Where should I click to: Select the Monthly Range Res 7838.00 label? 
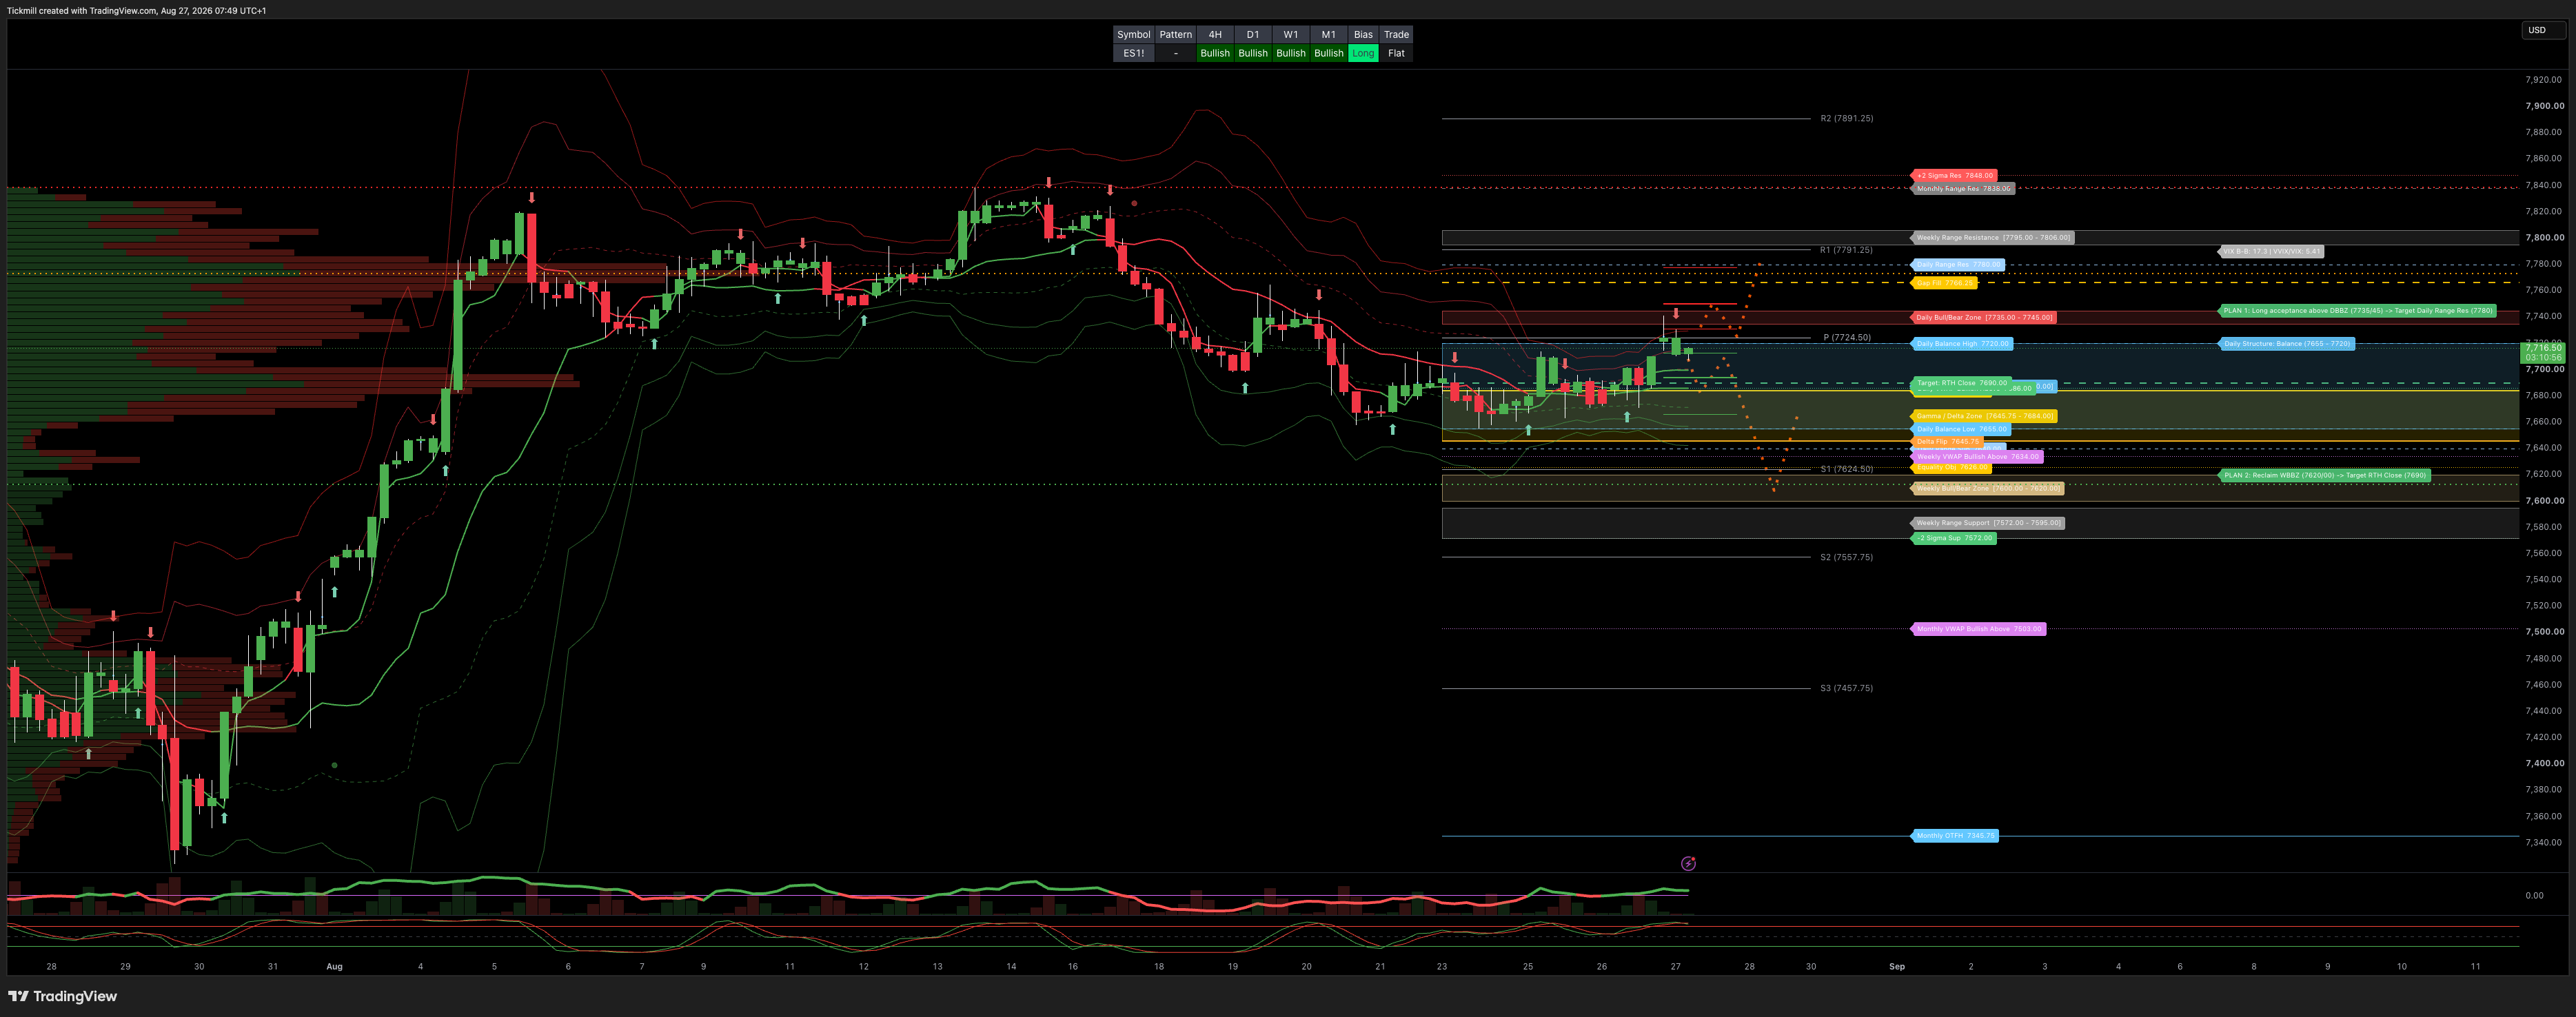1963,188
